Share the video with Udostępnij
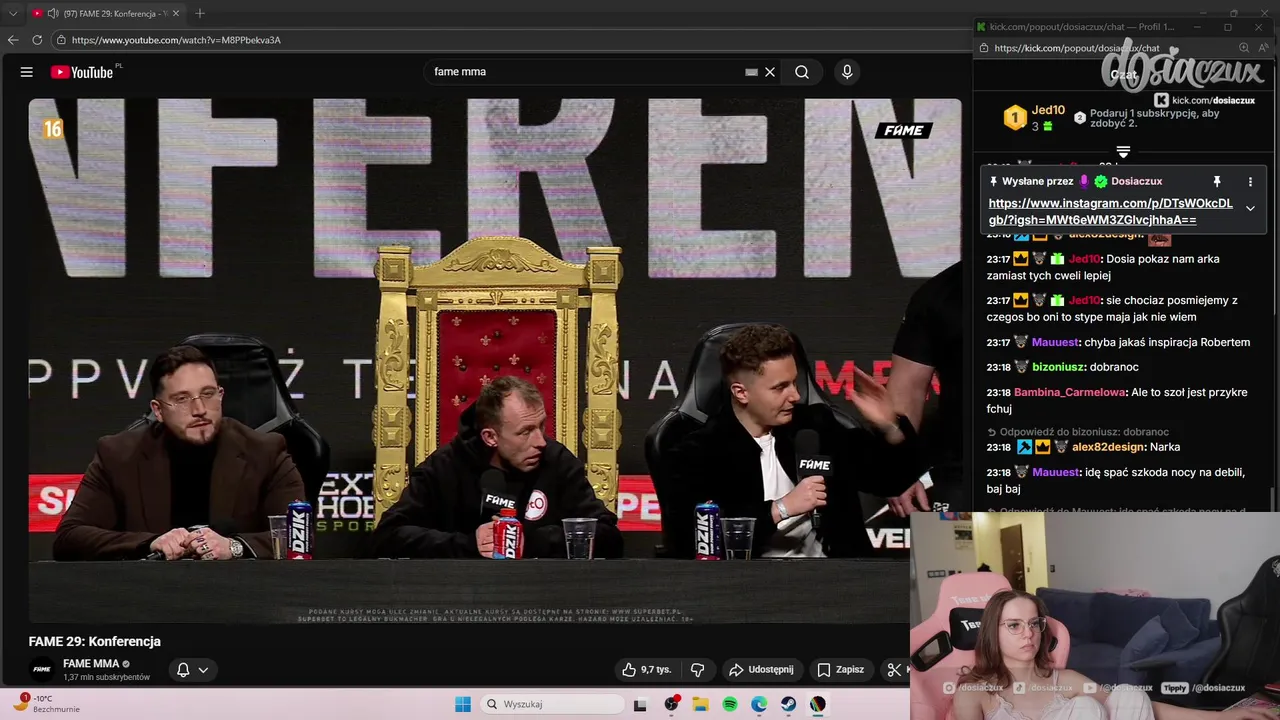Image resolution: width=1280 pixels, height=720 pixels. (761, 670)
